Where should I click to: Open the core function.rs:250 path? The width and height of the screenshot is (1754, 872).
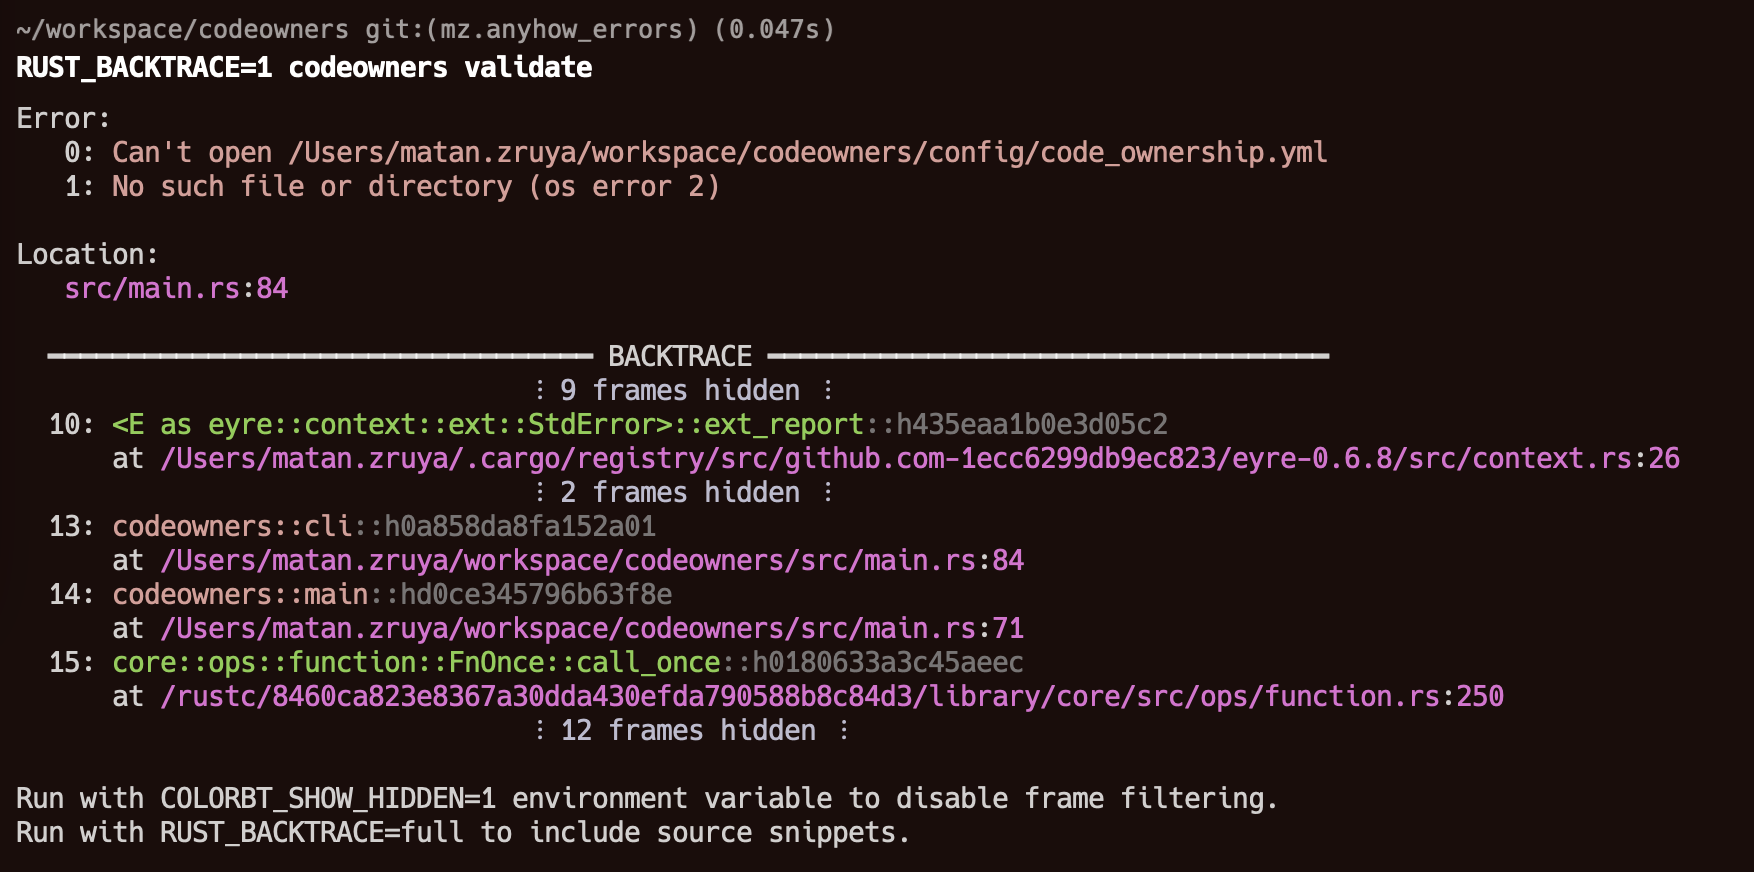click(832, 697)
